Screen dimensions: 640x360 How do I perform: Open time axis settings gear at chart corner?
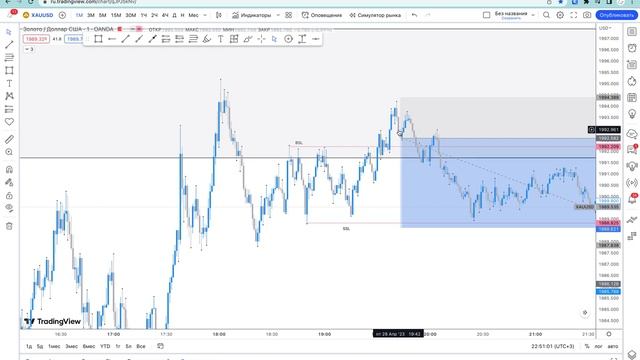(x=609, y=334)
